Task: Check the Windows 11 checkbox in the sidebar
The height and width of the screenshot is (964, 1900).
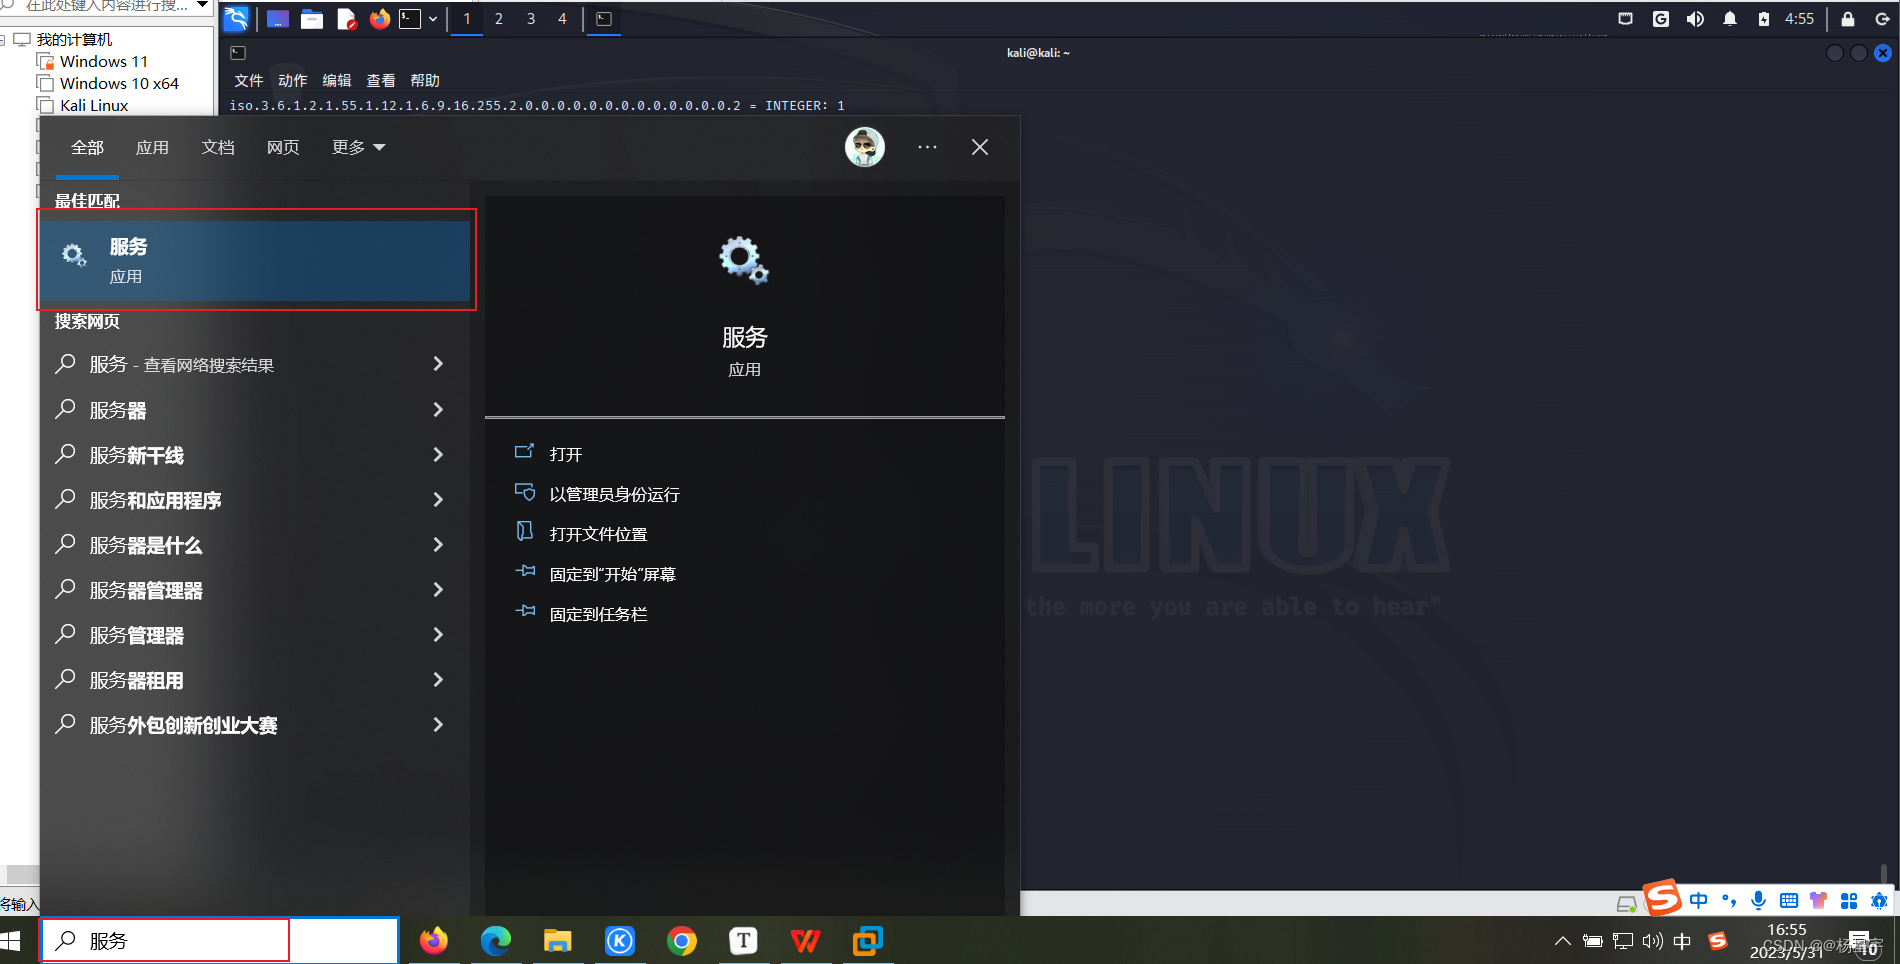Action: click(x=46, y=60)
